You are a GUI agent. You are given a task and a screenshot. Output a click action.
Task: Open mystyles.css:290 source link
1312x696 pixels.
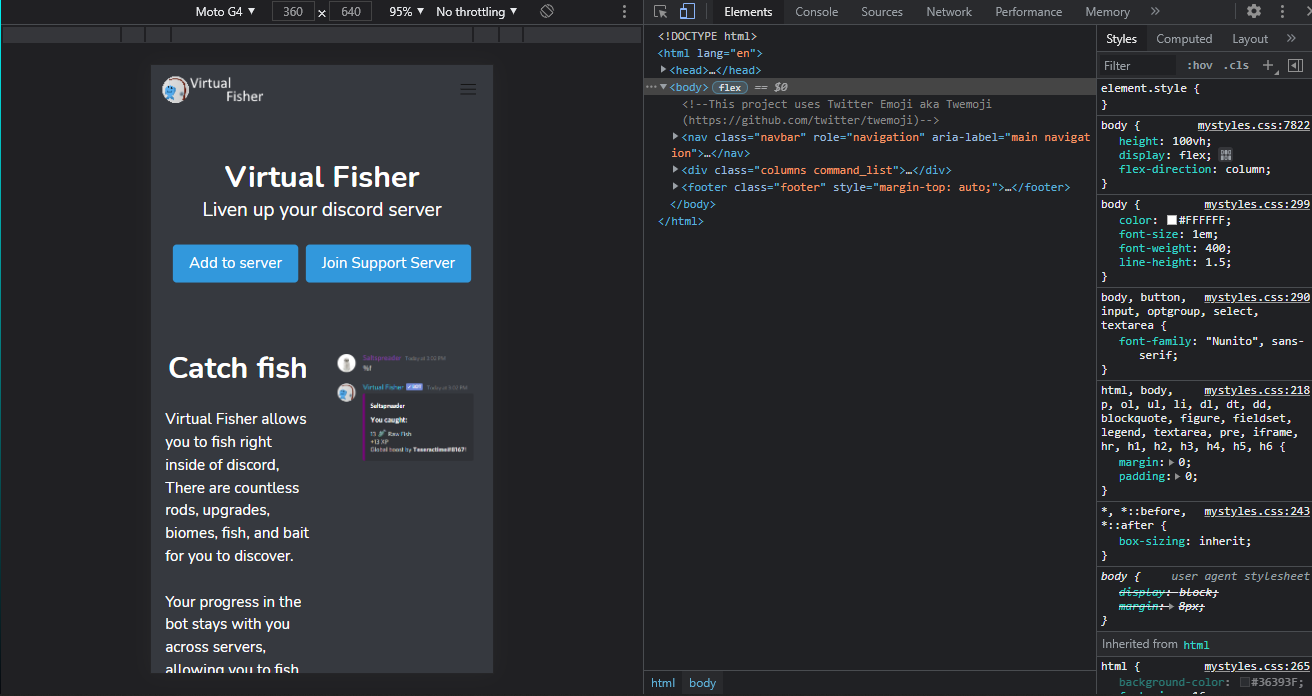click(1257, 297)
